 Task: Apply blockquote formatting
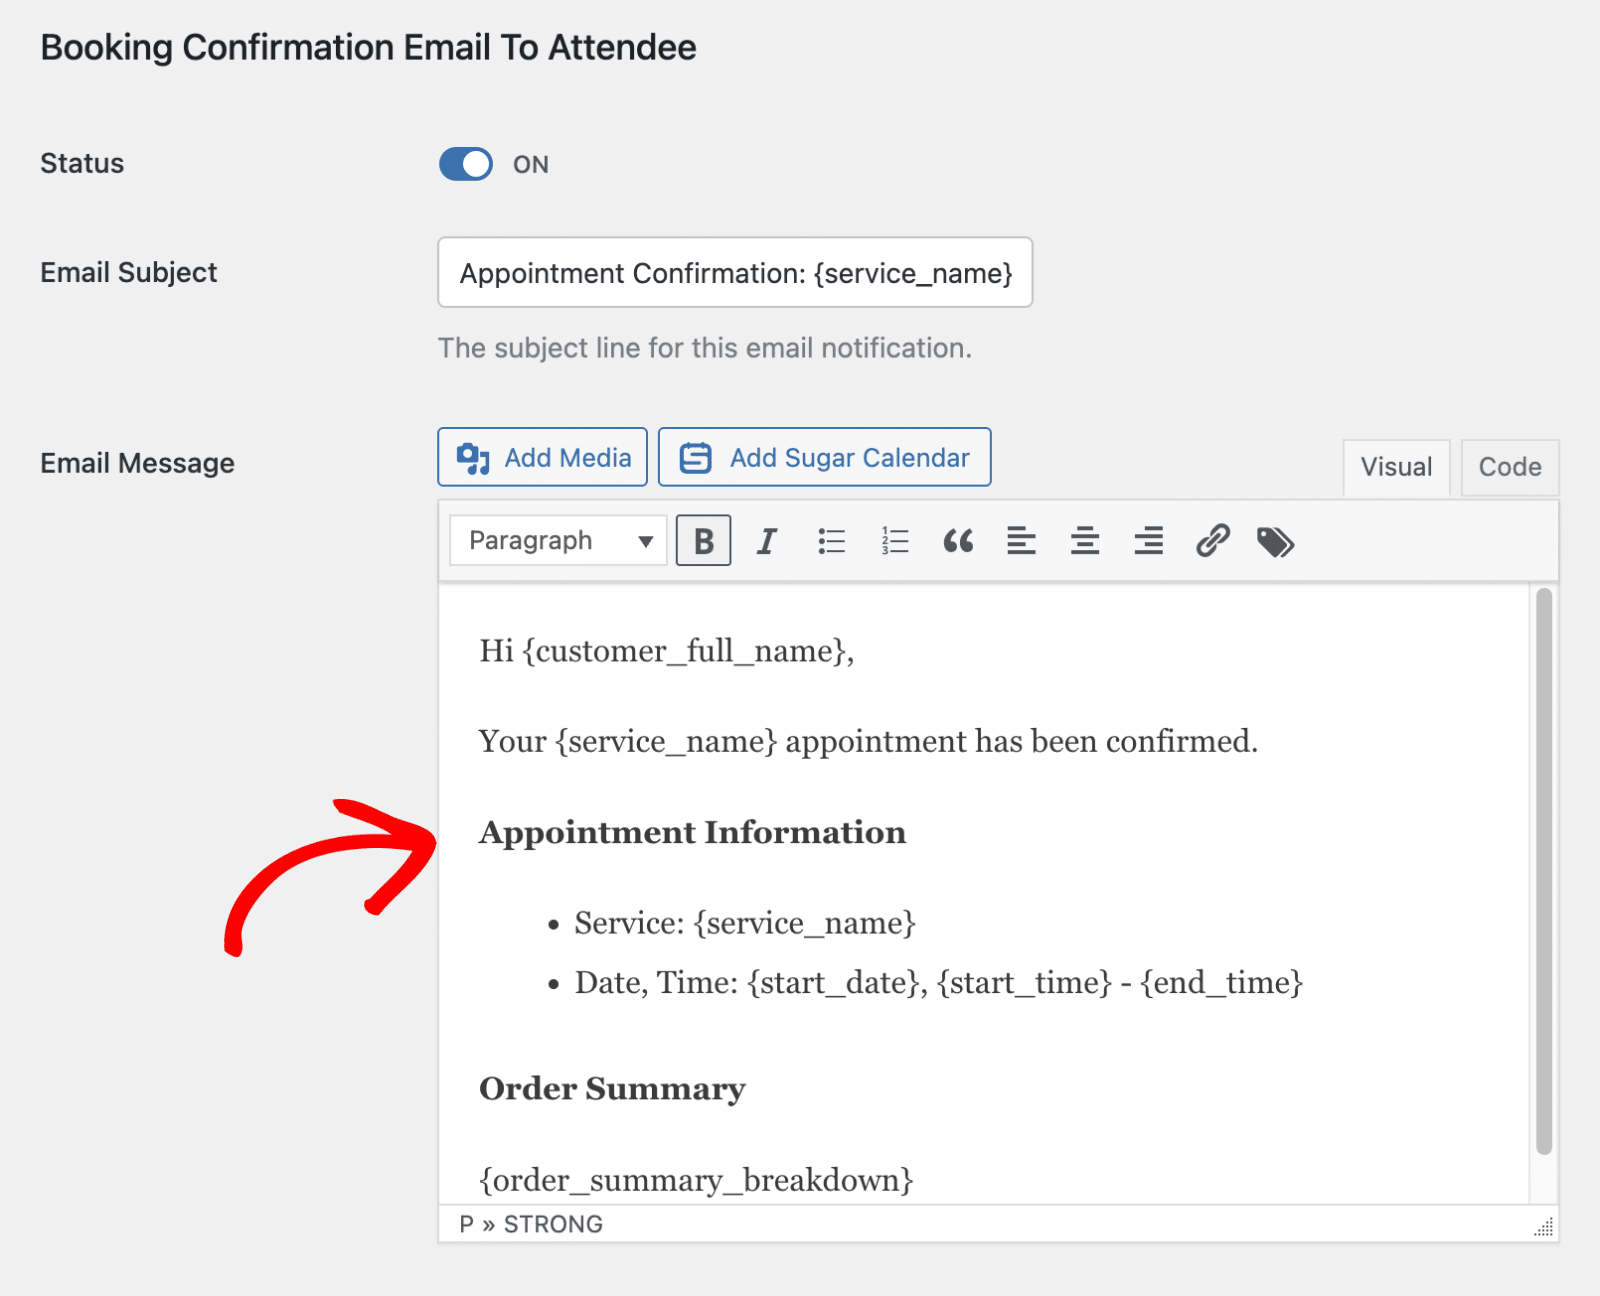958,541
